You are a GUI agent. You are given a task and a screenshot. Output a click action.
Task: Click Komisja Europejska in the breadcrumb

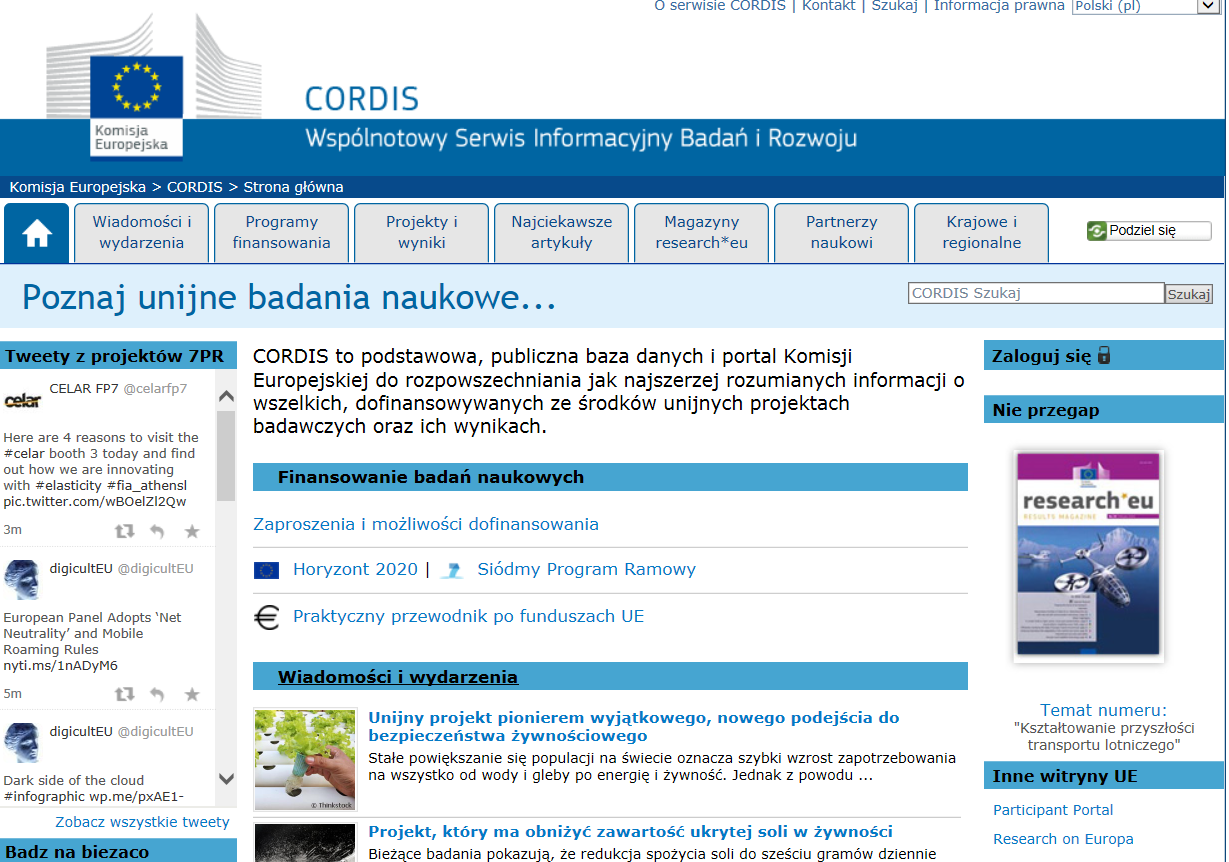(78, 187)
